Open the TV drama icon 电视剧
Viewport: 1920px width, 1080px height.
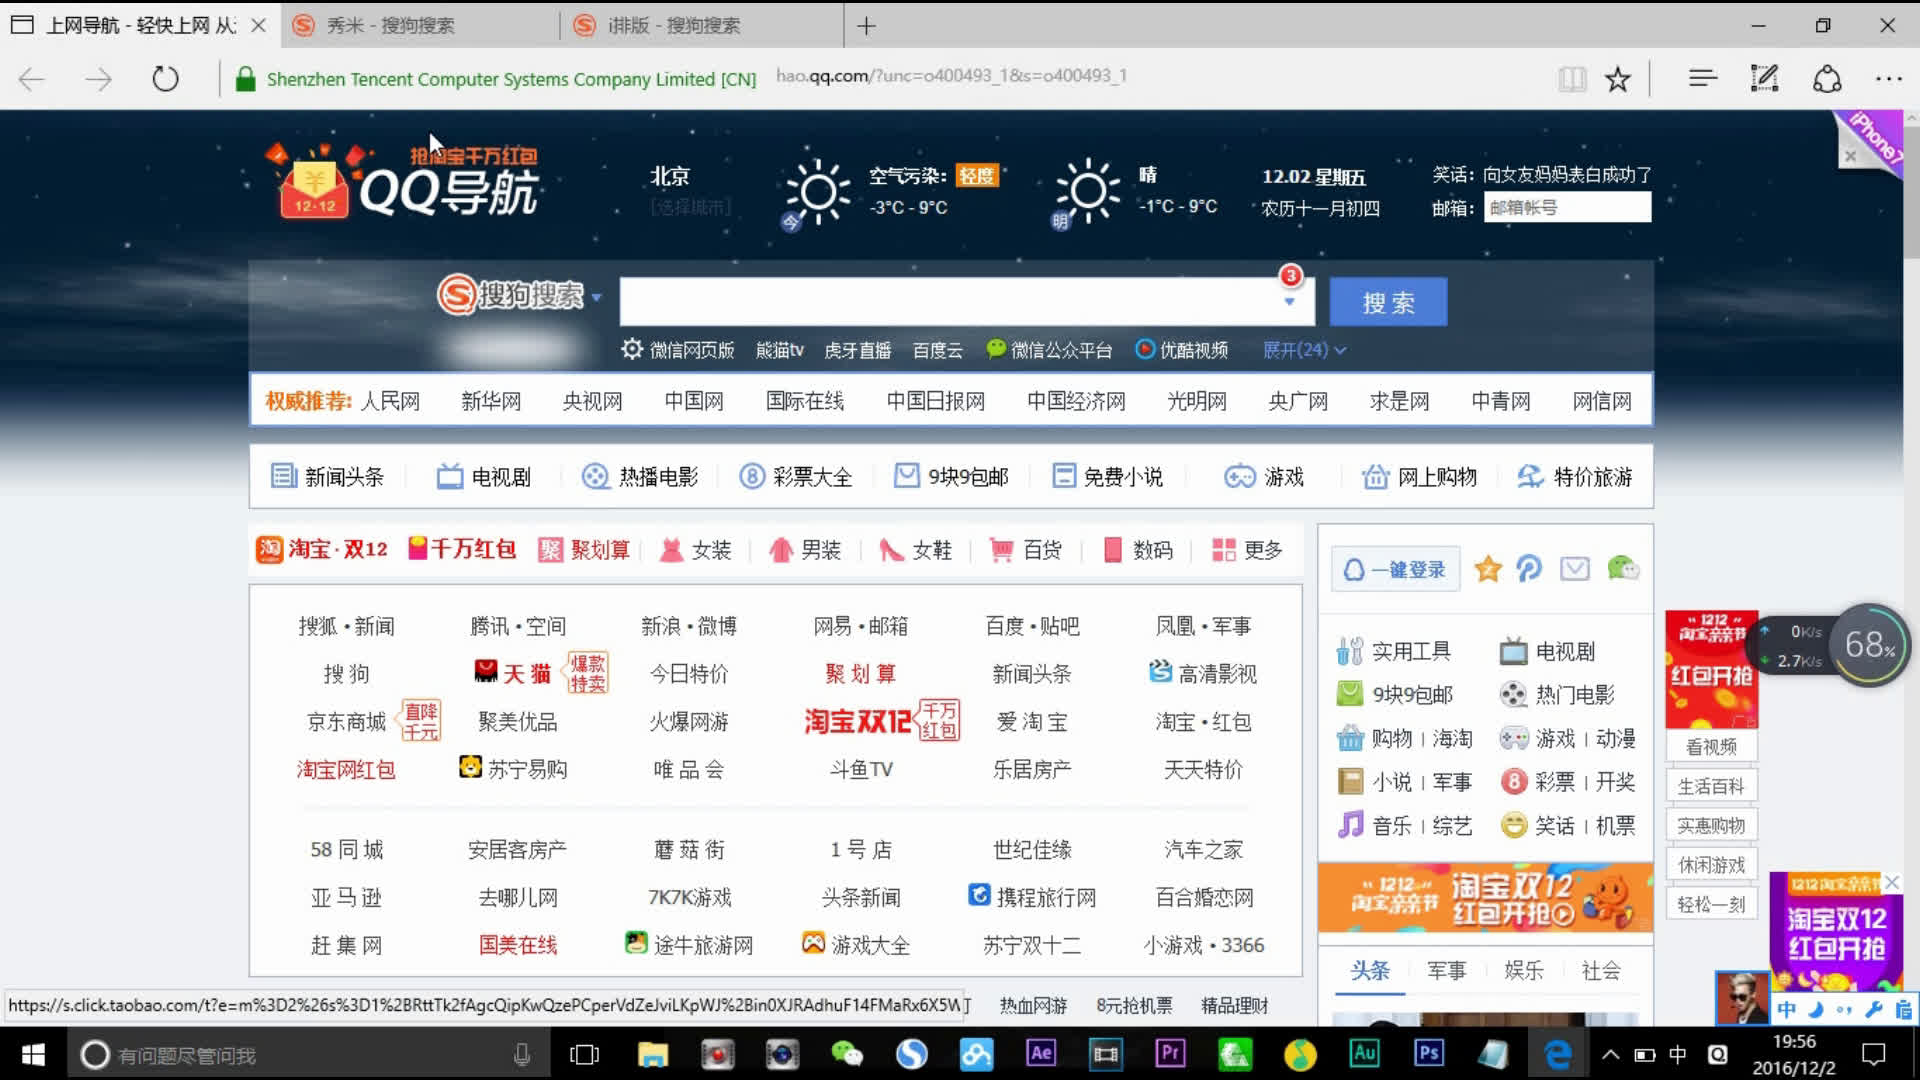[450, 476]
